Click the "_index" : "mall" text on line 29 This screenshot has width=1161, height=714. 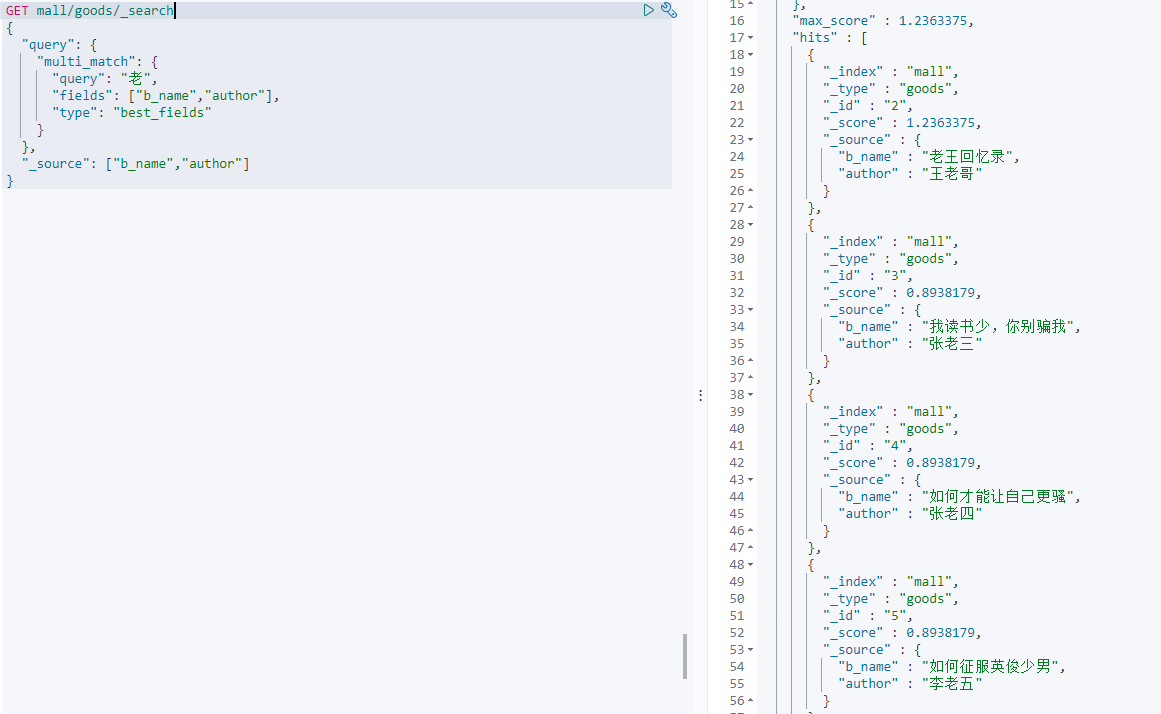click(x=891, y=241)
